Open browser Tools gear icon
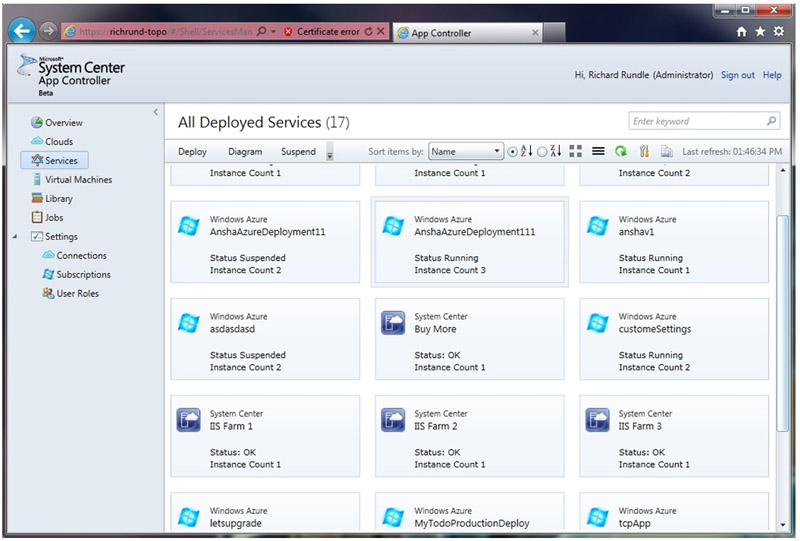This screenshot has width=800, height=541. pyautogui.click(x=779, y=31)
